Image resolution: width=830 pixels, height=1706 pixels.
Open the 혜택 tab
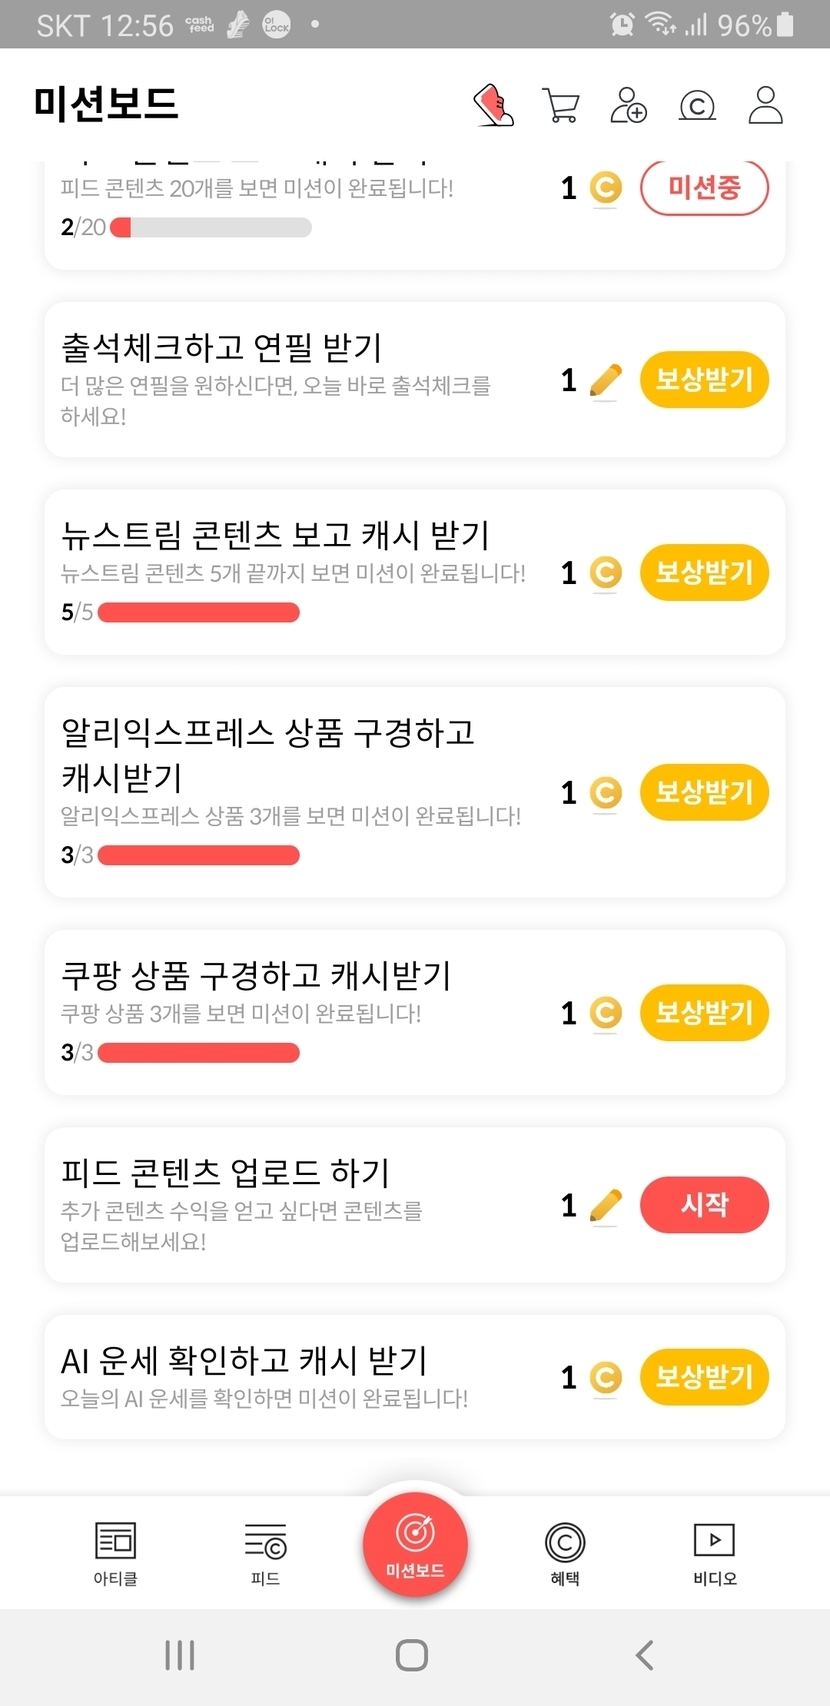pyautogui.click(x=565, y=1553)
